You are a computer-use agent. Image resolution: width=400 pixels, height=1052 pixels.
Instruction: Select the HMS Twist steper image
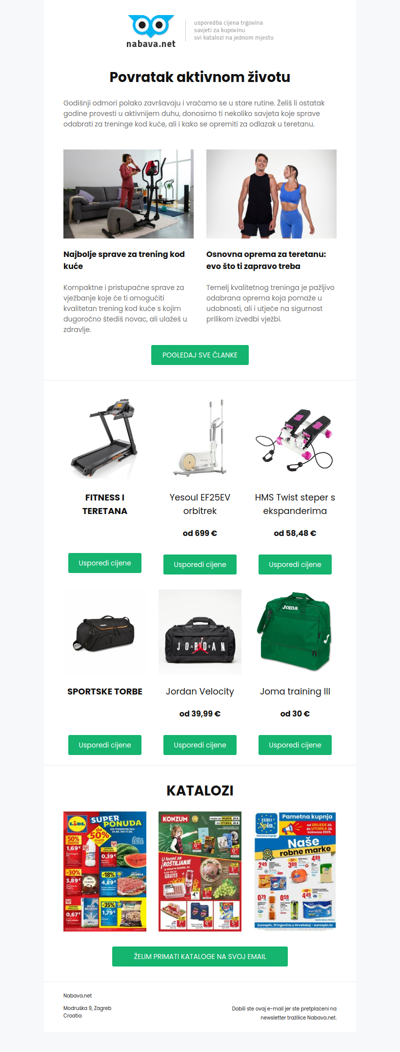pyautogui.click(x=295, y=439)
